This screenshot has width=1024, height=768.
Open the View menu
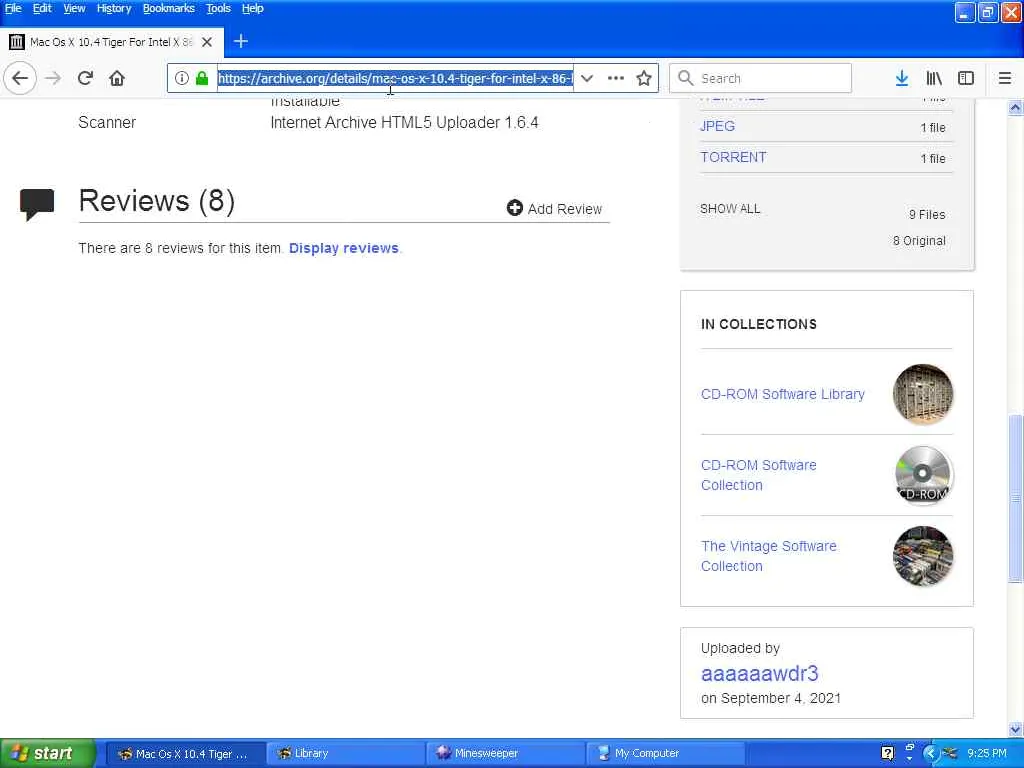74,8
